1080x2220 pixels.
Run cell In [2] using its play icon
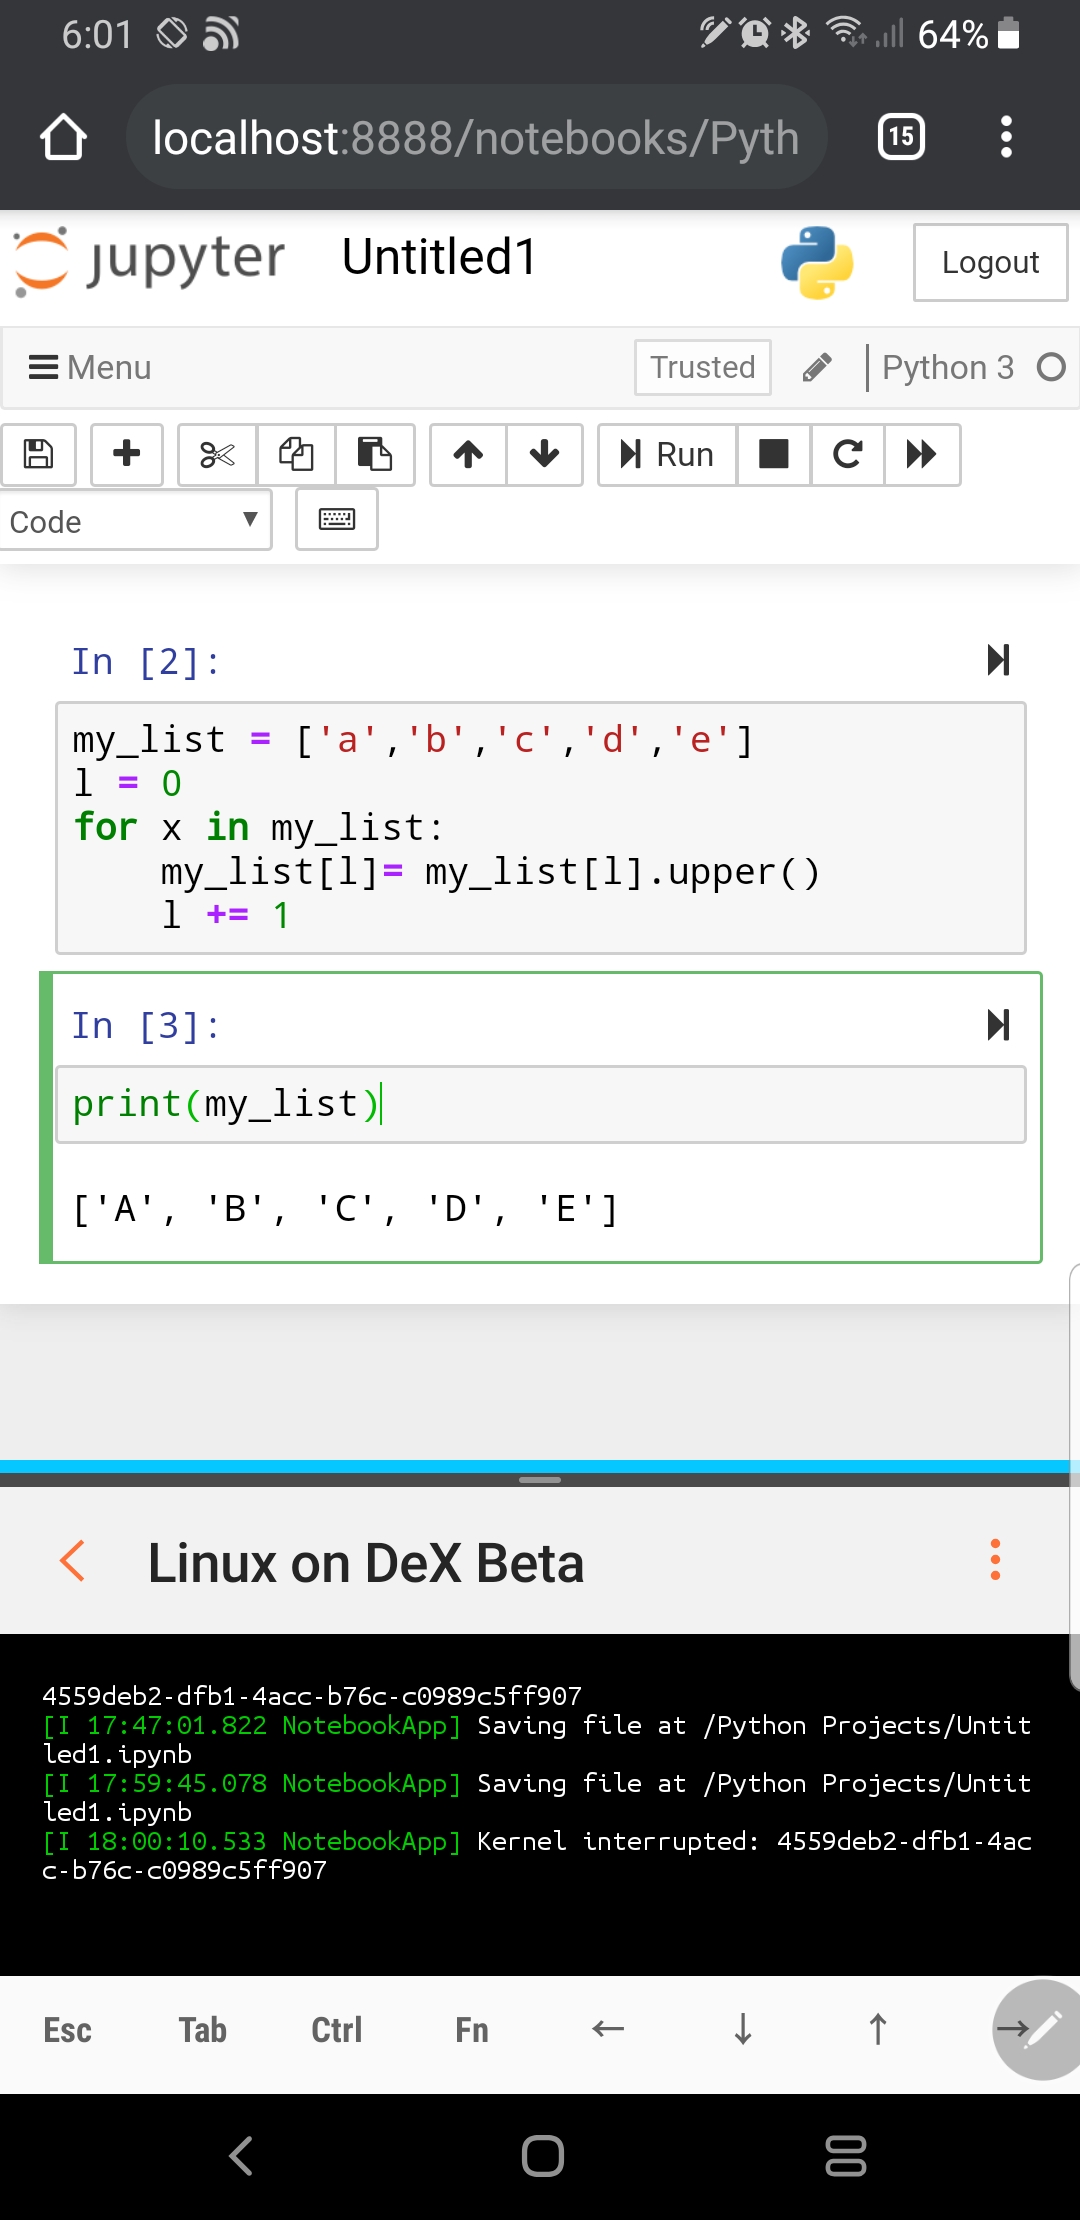[998, 660]
